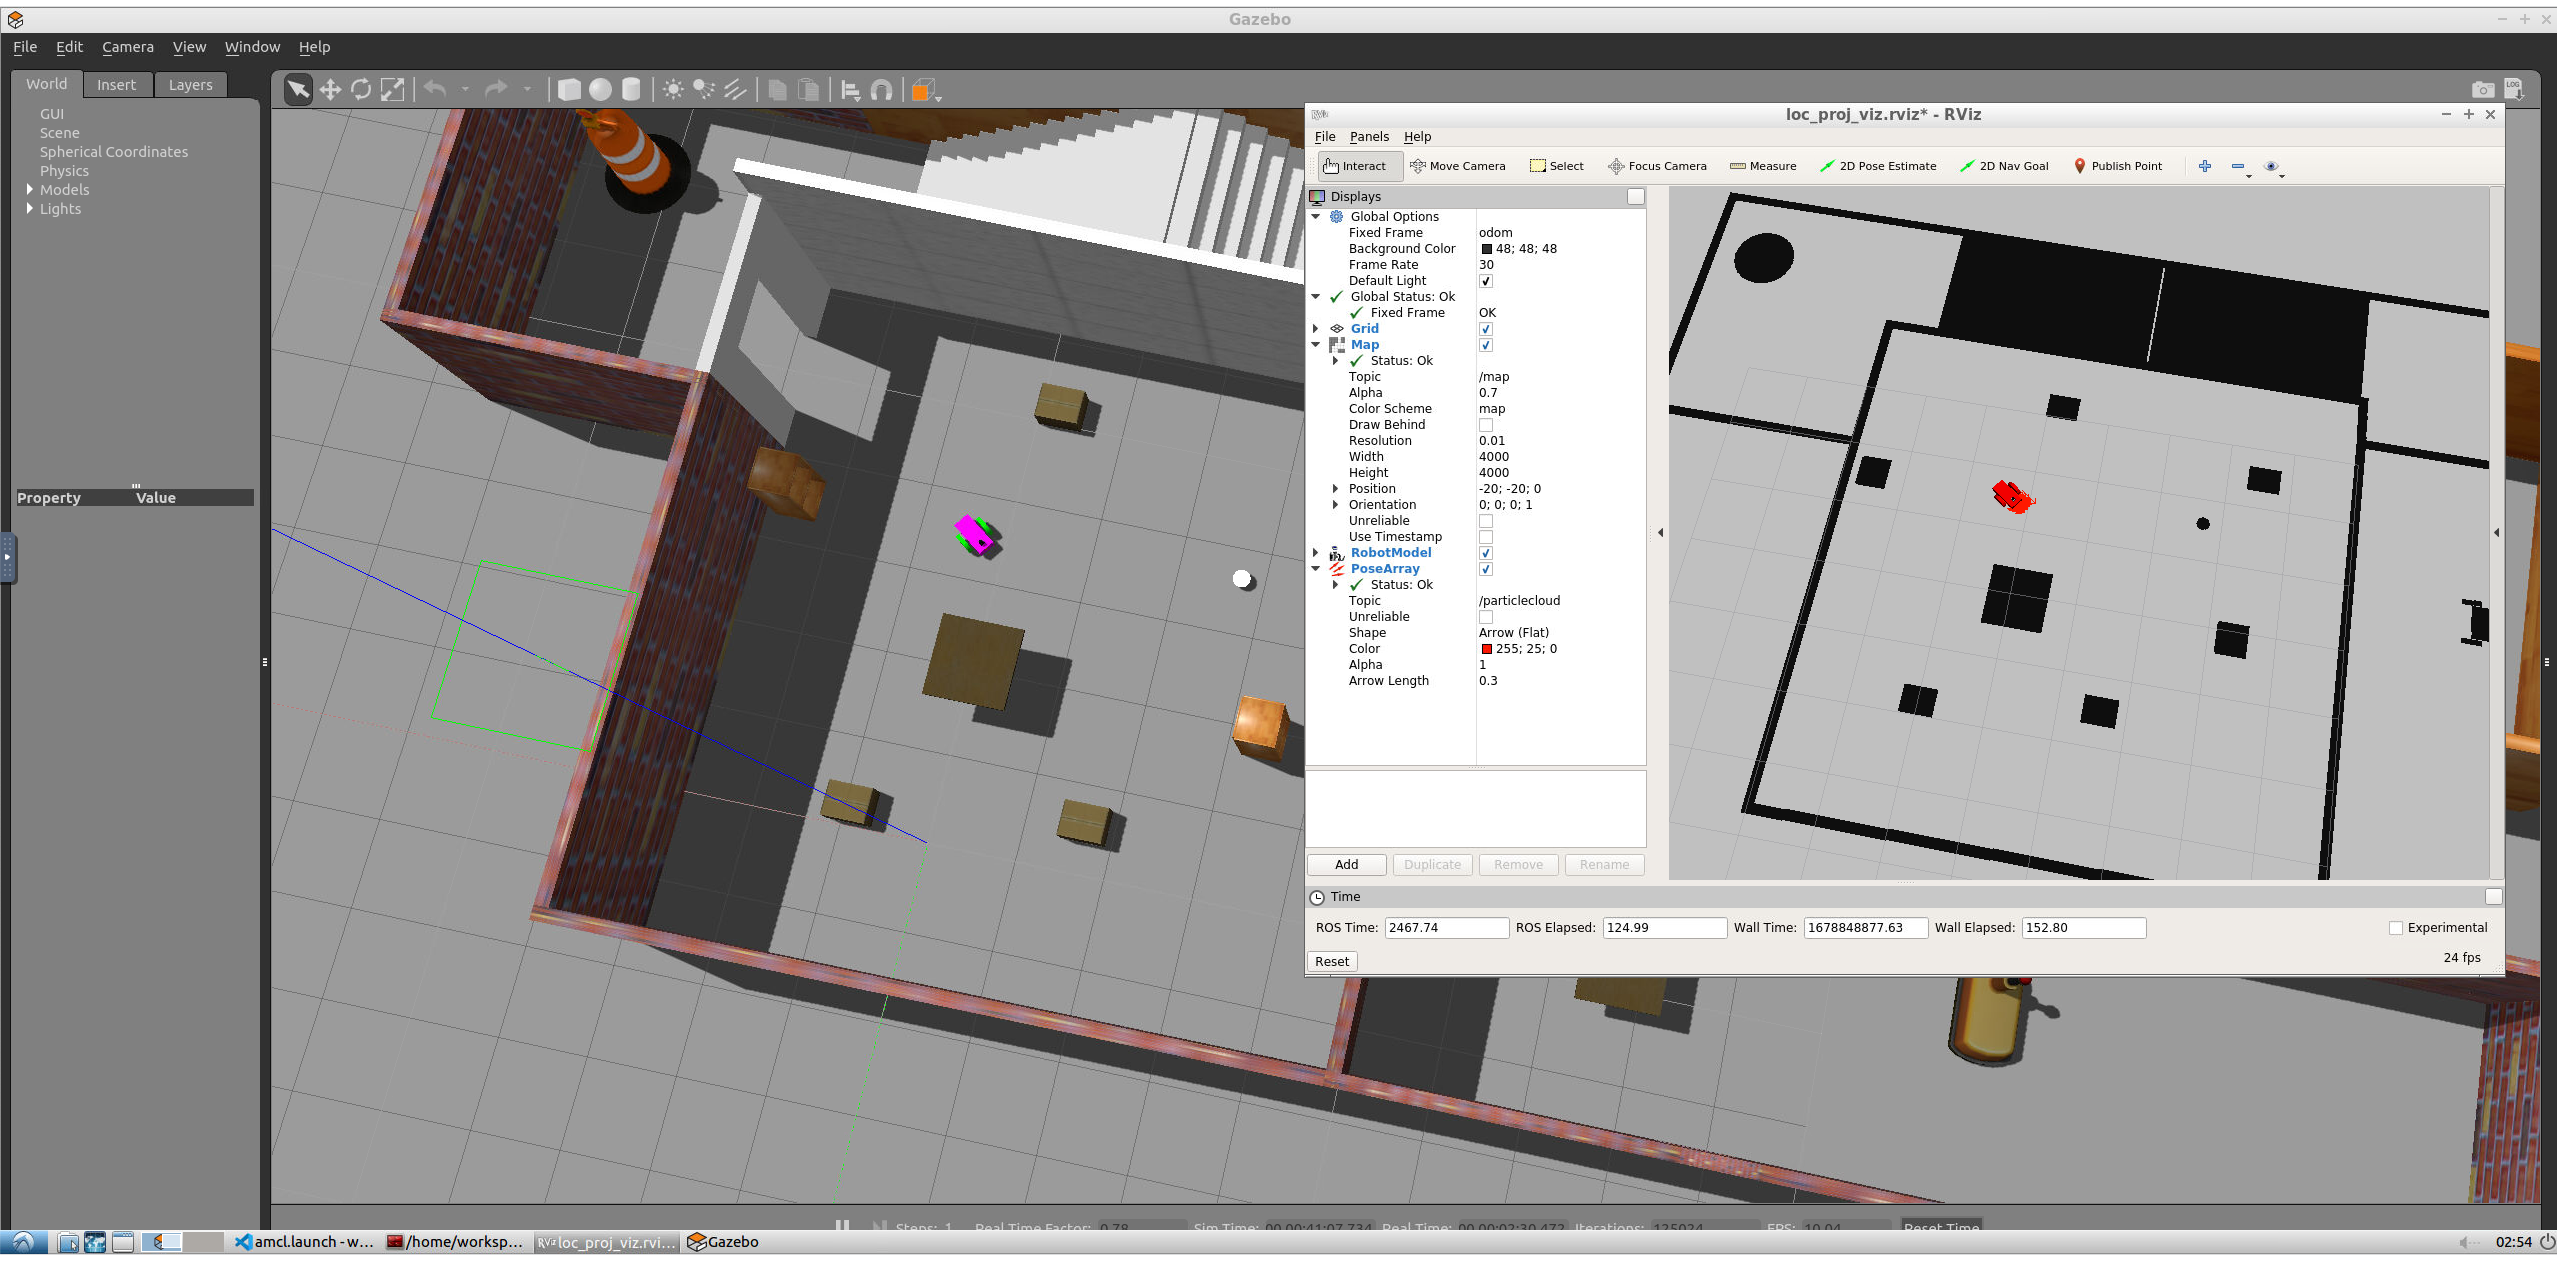Viewport: 2557px width, 1261px height.
Task: Expand the Models tree item in Gazebo
Action: point(30,190)
